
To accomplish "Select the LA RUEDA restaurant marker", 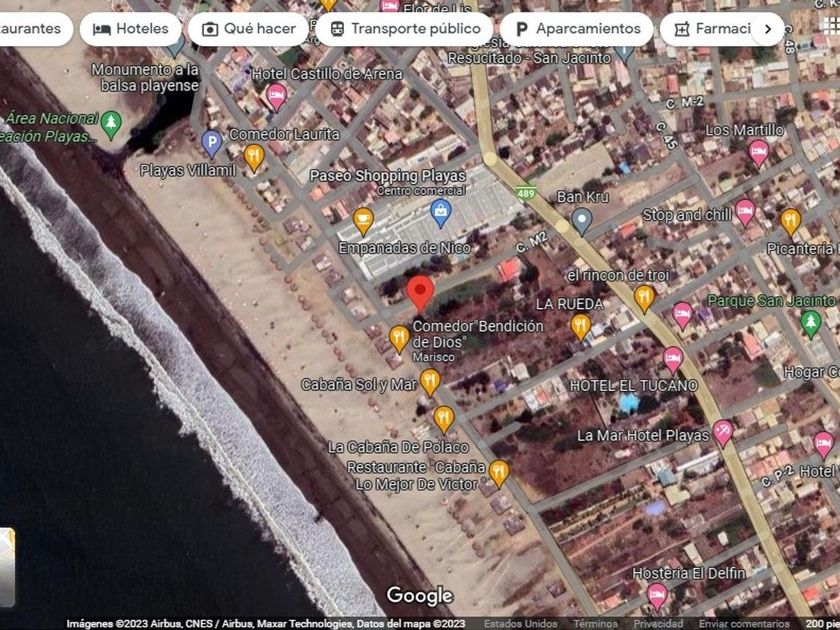I will [x=581, y=326].
